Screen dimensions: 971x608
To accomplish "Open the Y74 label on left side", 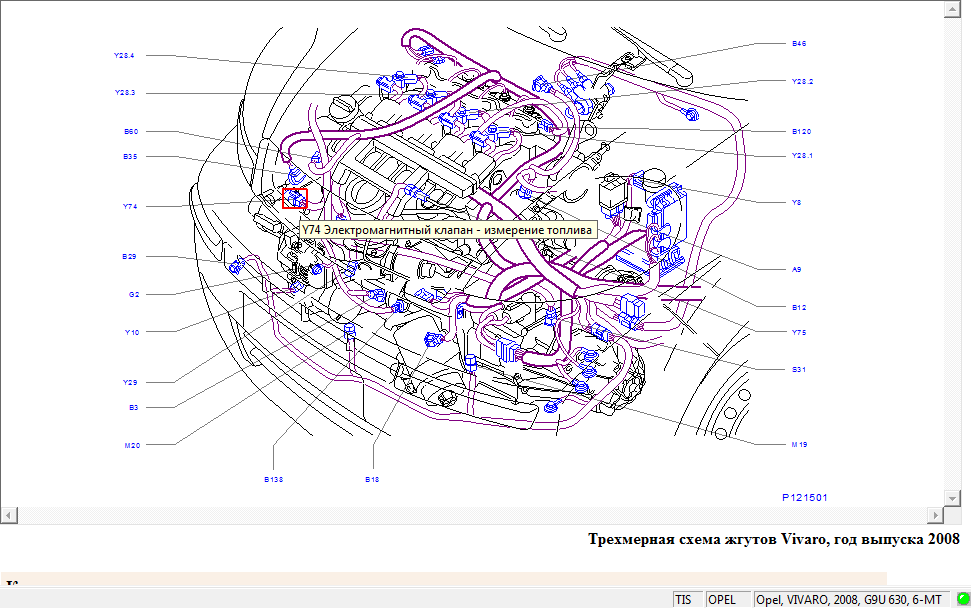I will 130,206.
